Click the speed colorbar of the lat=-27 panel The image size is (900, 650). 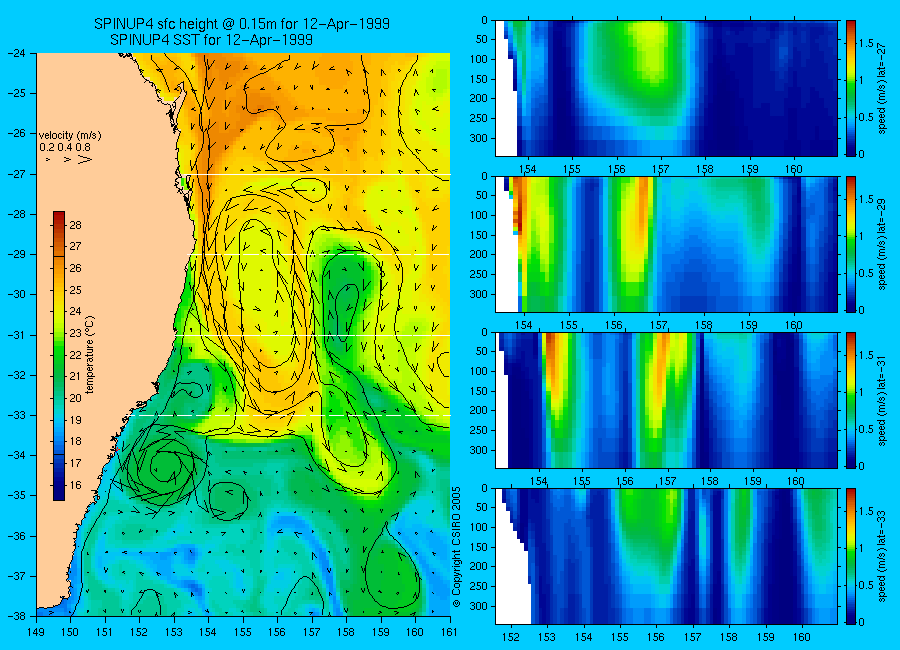pyautogui.click(x=851, y=88)
